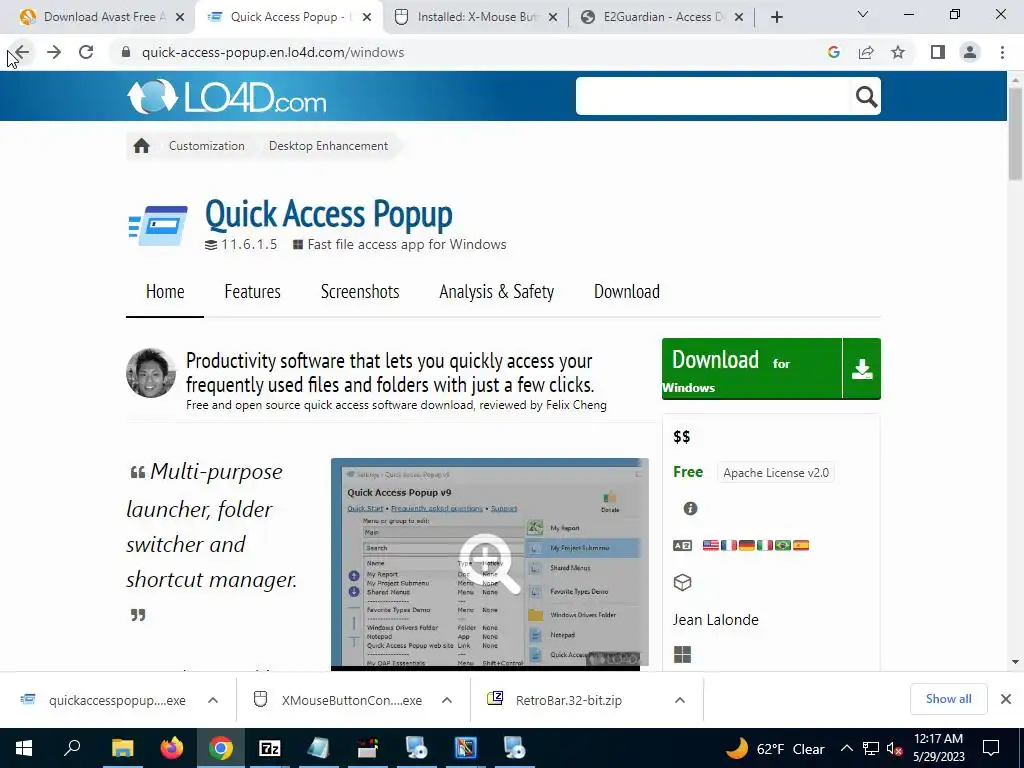Close the Quick Access Popup tab
The width and height of the screenshot is (1024, 768).
[x=367, y=17]
